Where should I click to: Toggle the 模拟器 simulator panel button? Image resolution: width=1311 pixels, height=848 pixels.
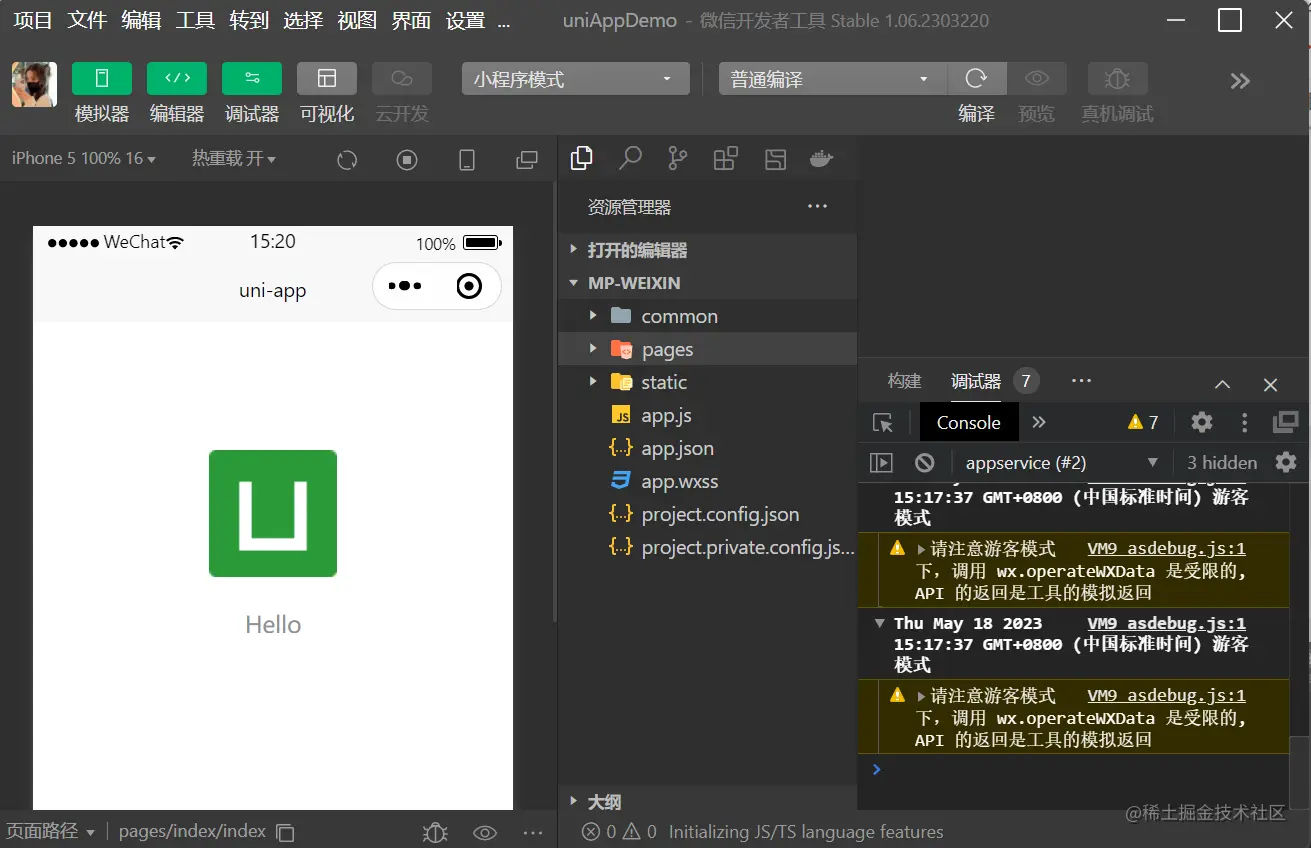coord(102,79)
